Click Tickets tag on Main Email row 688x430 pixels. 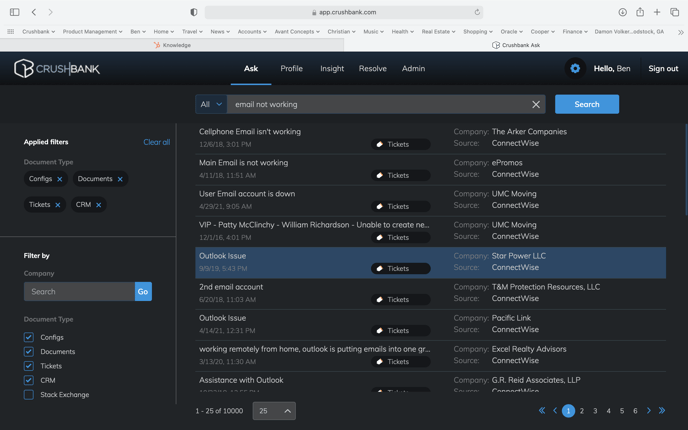point(401,176)
